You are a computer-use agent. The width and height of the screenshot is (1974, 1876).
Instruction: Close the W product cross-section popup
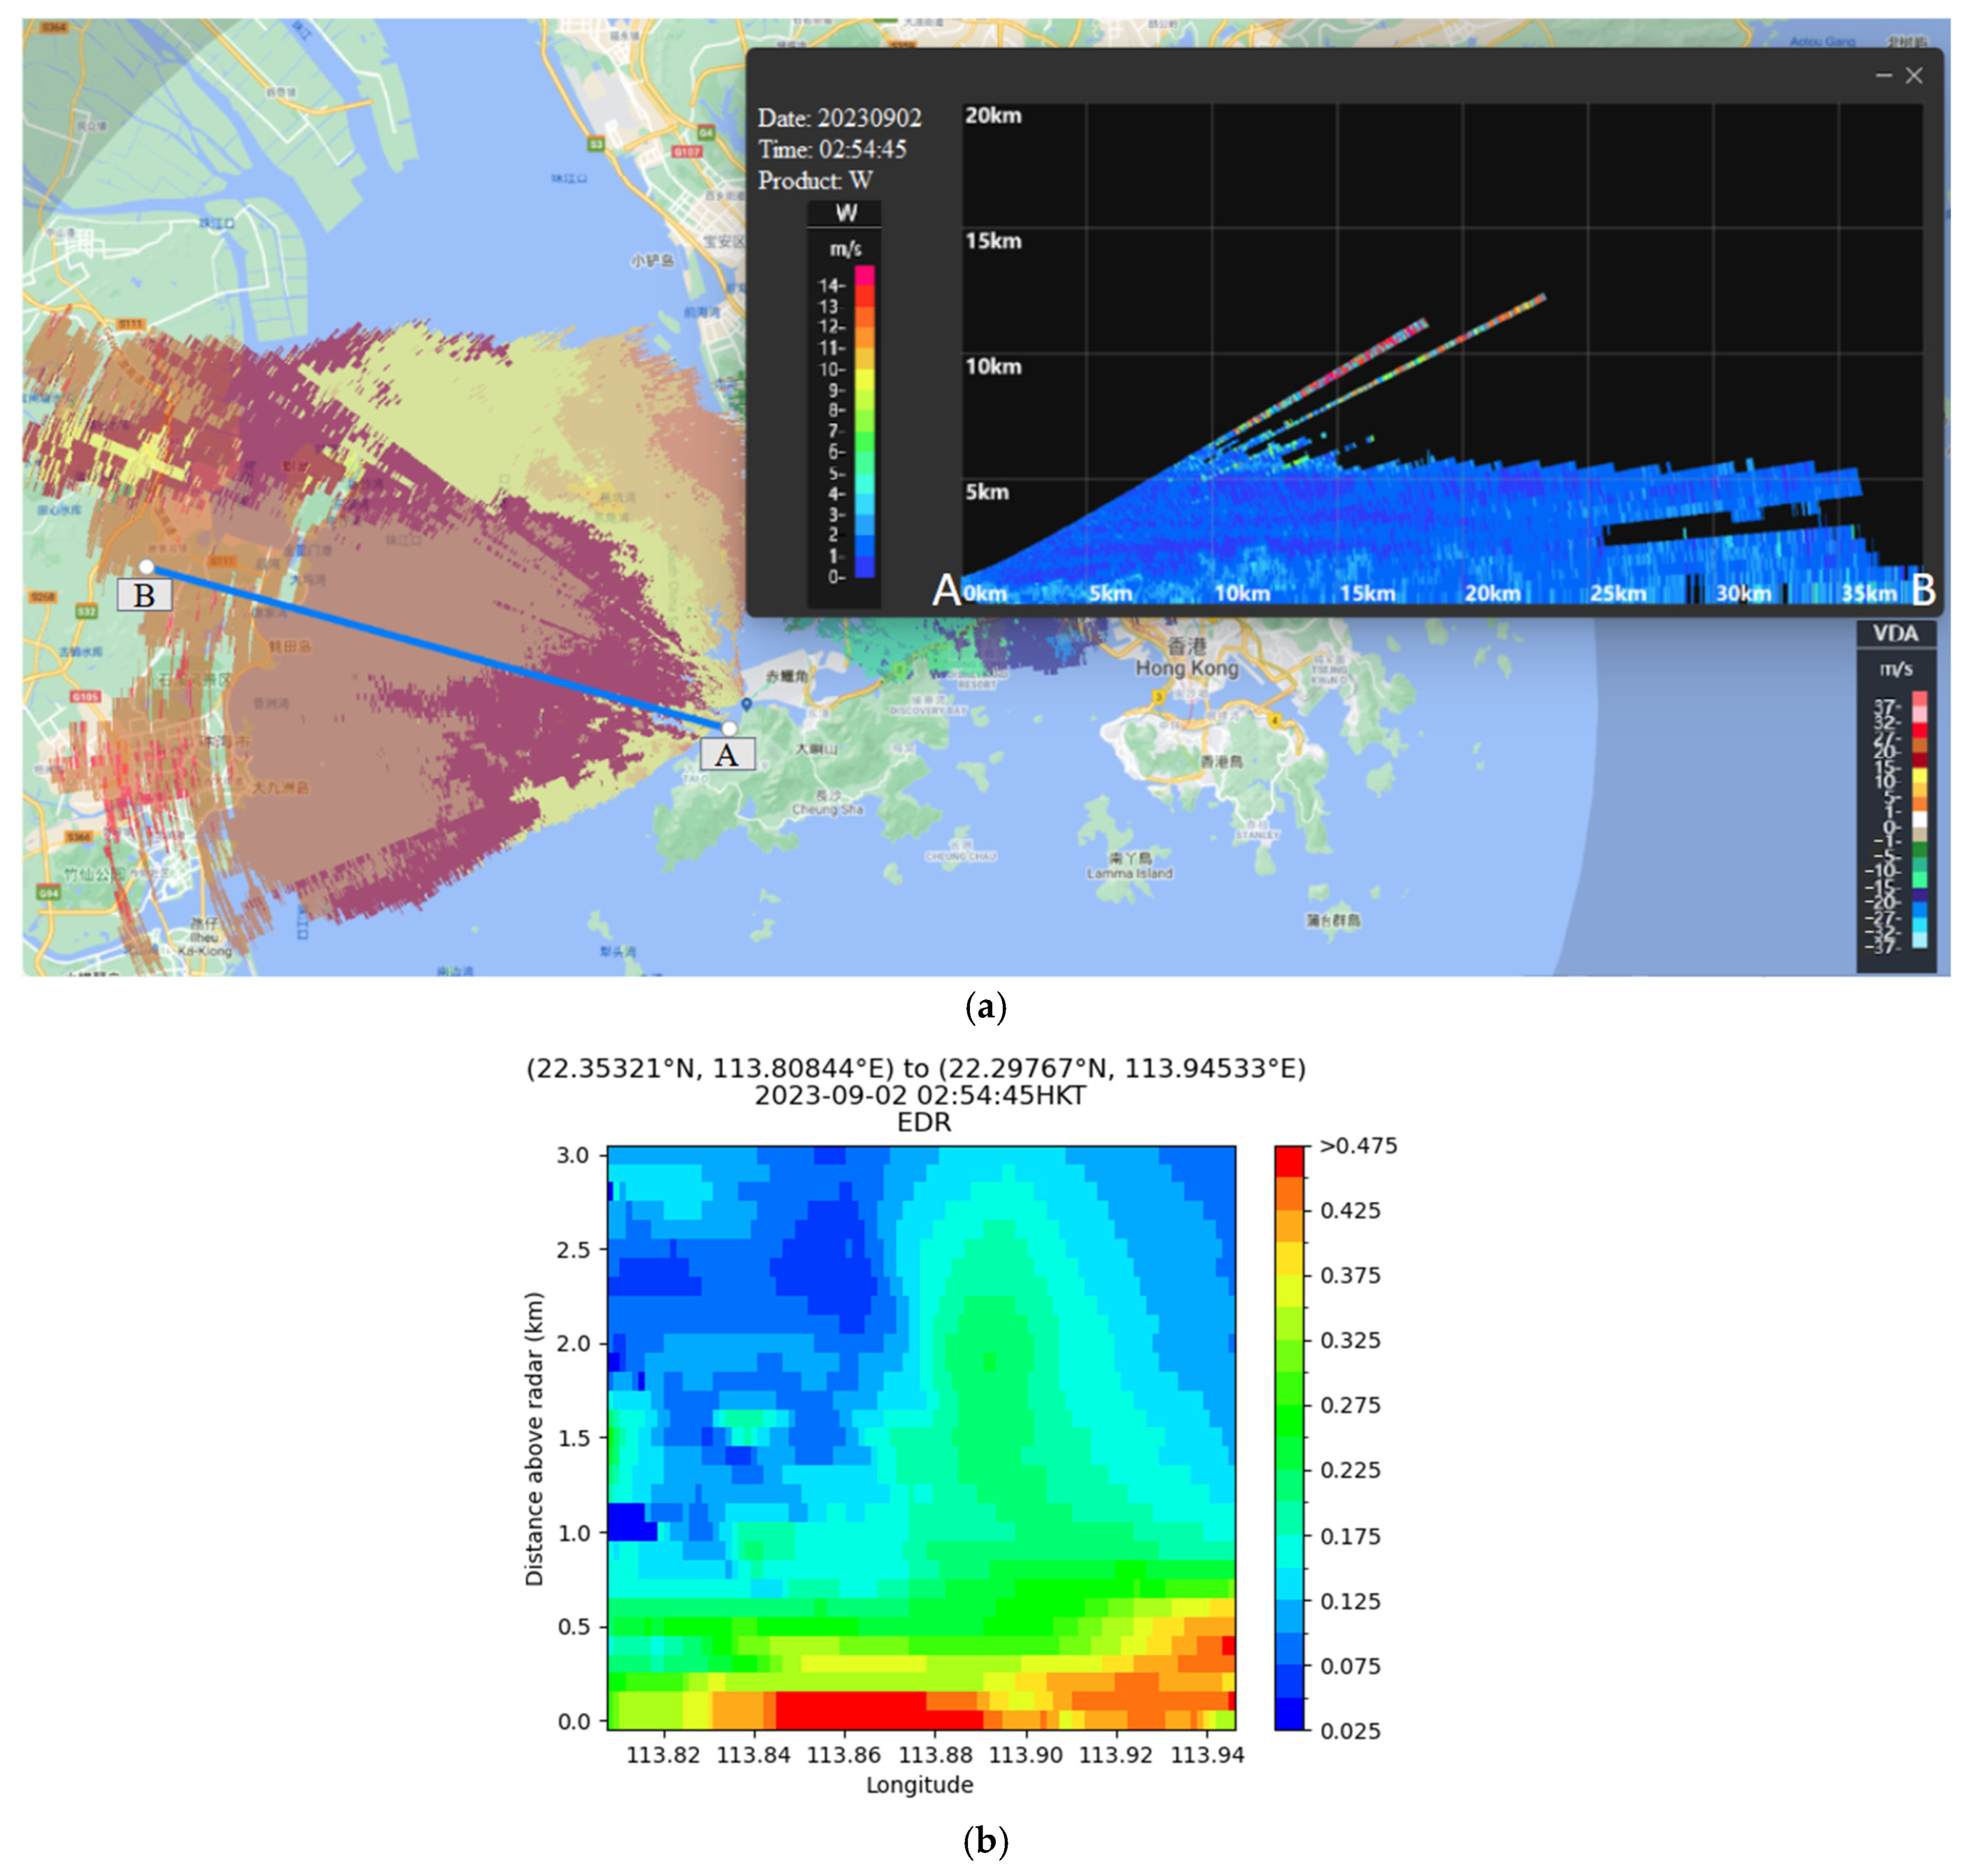1914,76
